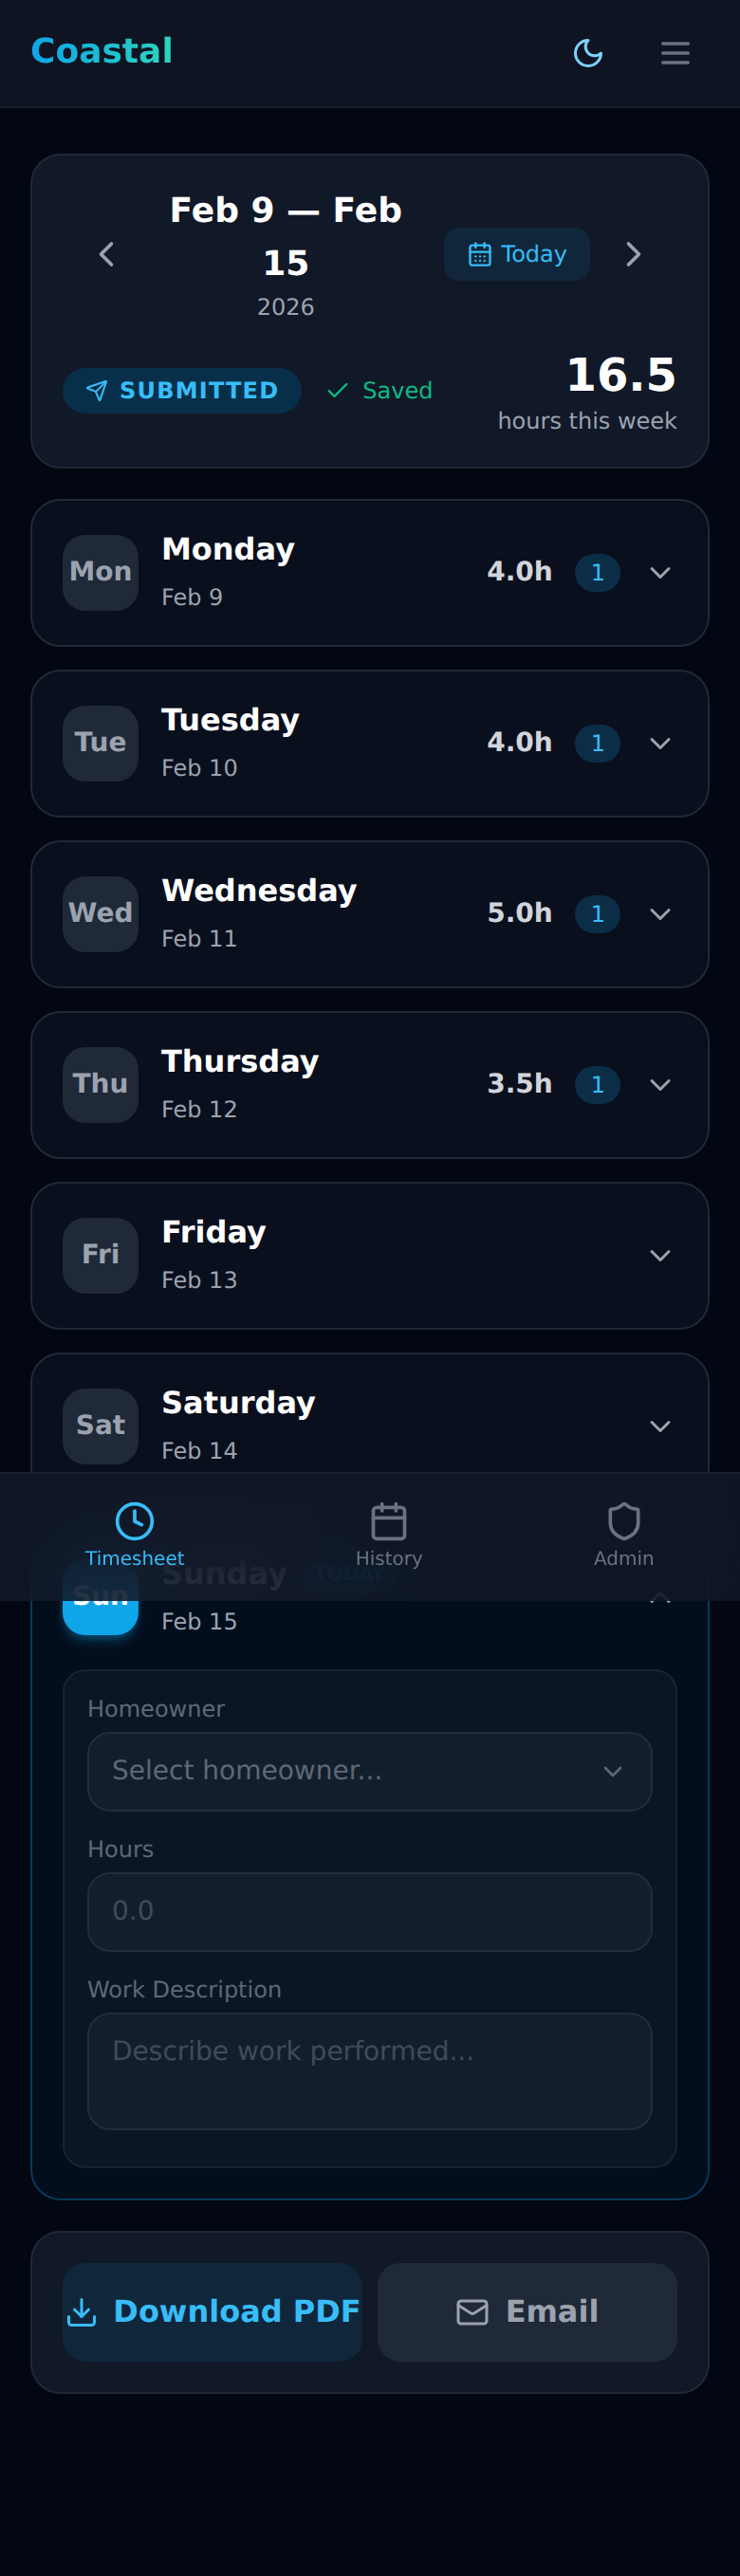
Task: Open the hamburger menu
Action: [675, 53]
